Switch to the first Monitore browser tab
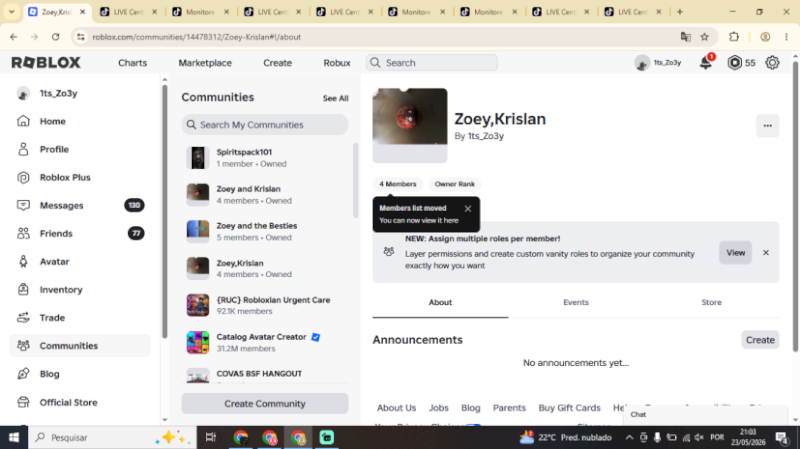Viewport: 800px width, 449px height. coord(200,12)
